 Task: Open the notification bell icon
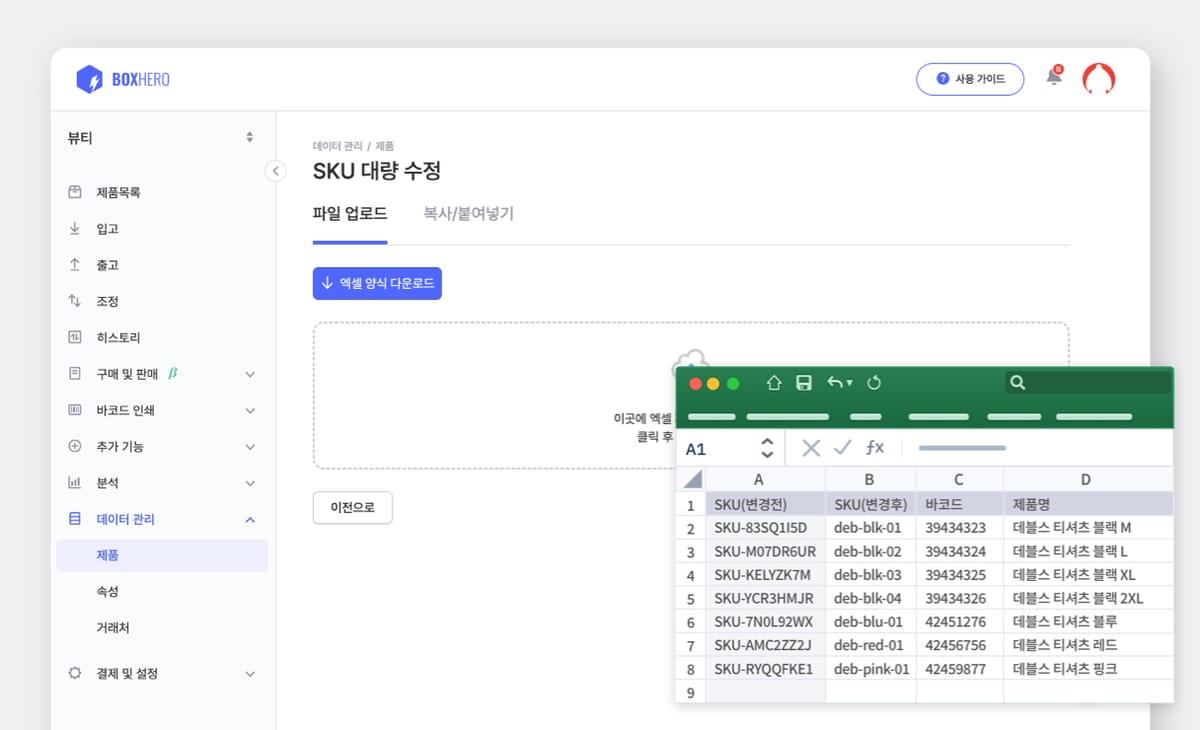click(x=1054, y=76)
